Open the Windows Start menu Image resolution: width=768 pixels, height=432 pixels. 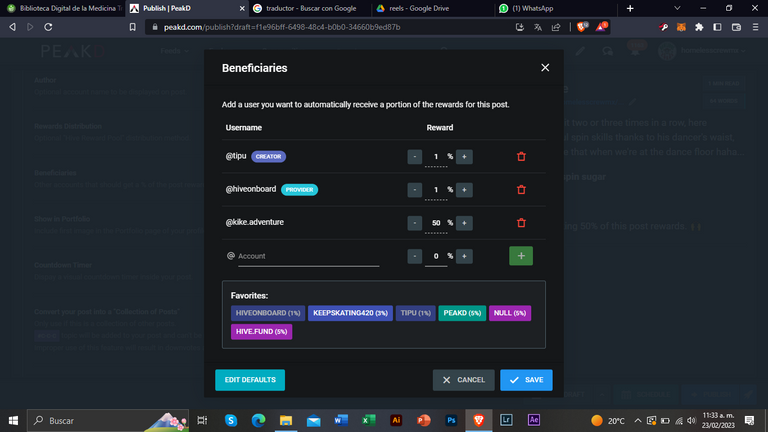[13, 420]
